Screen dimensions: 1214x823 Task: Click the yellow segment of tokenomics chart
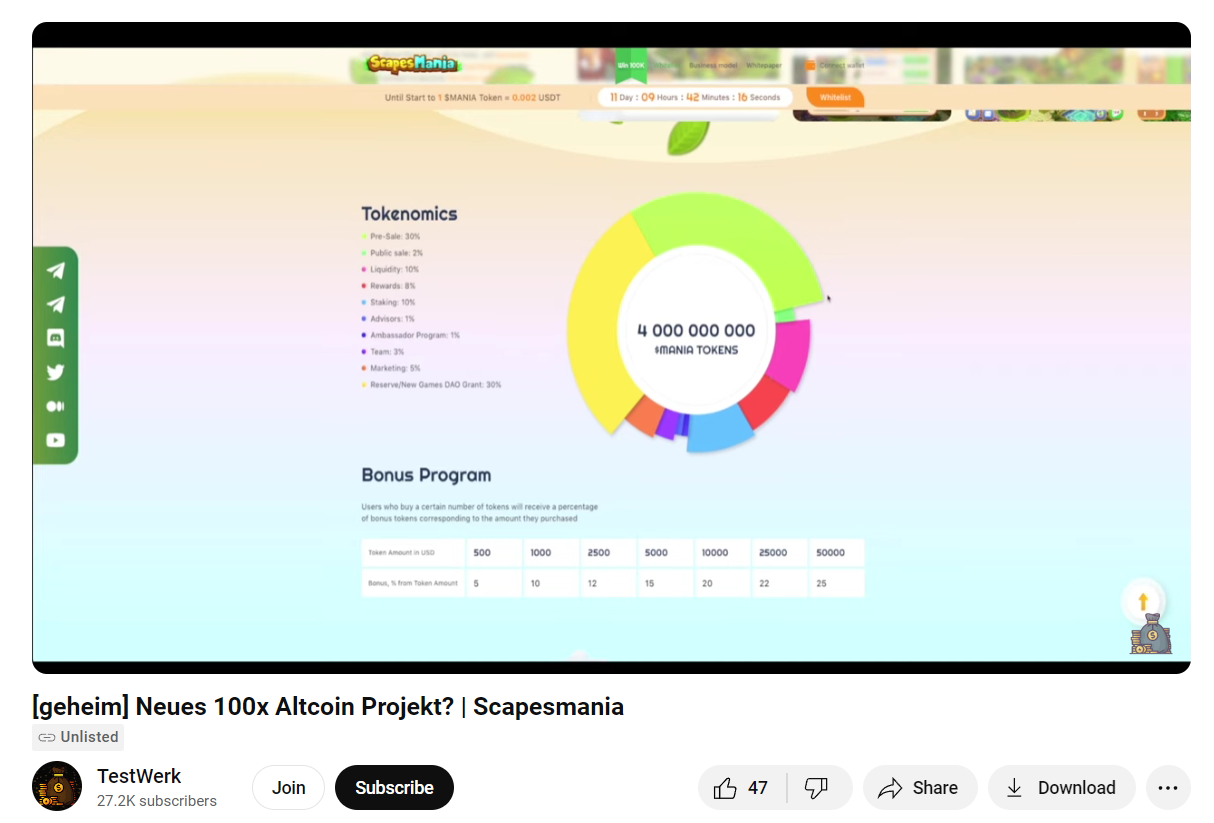(x=600, y=330)
